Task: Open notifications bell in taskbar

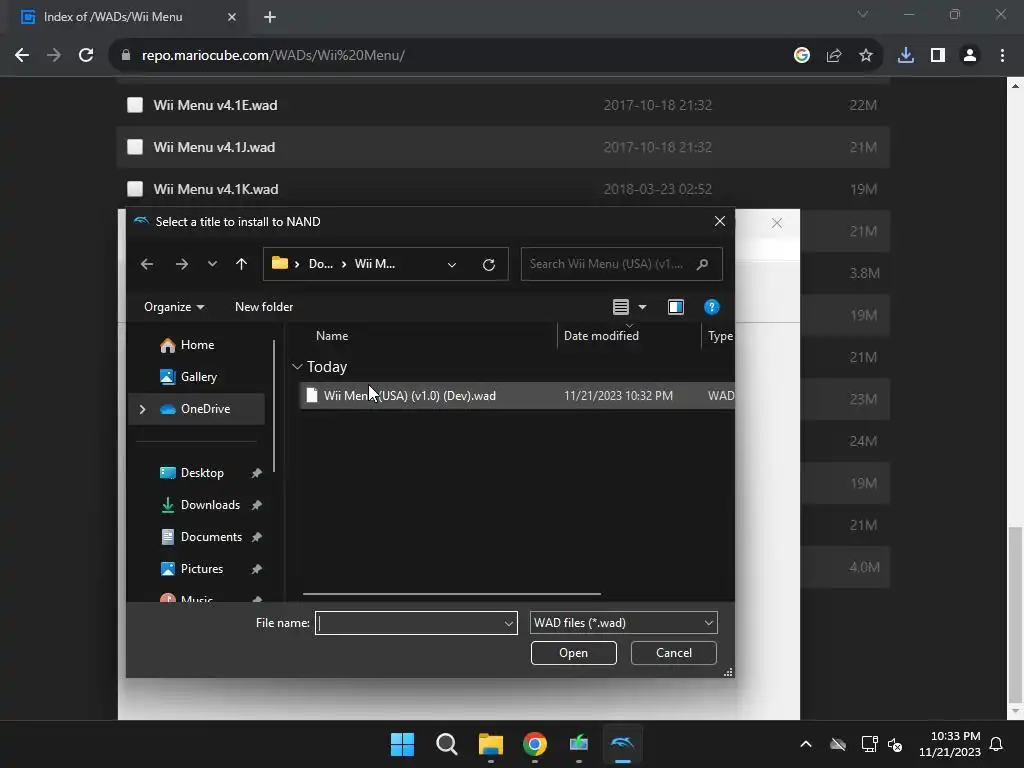Action: (997, 744)
